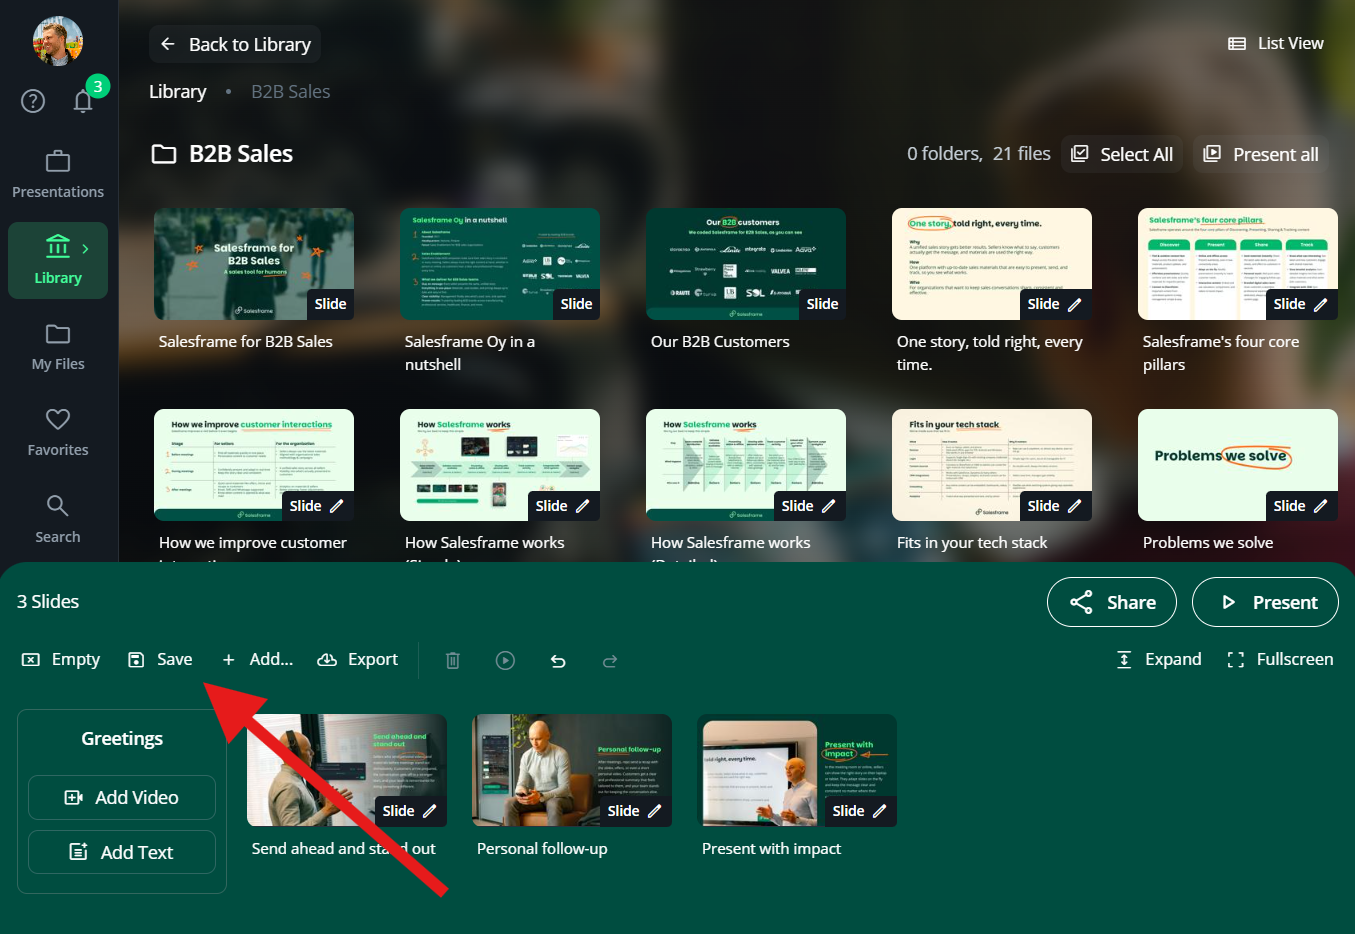1355x934 pixels.
Task: Click '0 folders, 21 files' text
Action: coord(979,153)
